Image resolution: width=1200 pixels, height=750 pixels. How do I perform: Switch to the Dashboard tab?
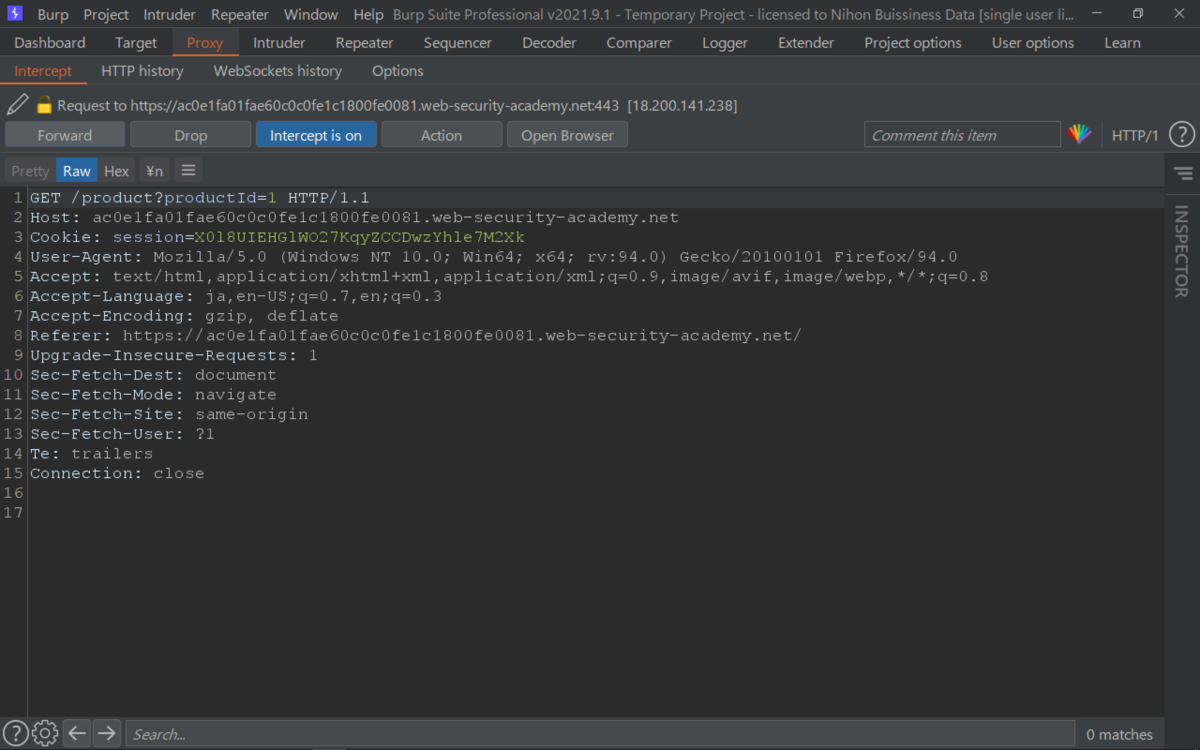pos(50,43)
